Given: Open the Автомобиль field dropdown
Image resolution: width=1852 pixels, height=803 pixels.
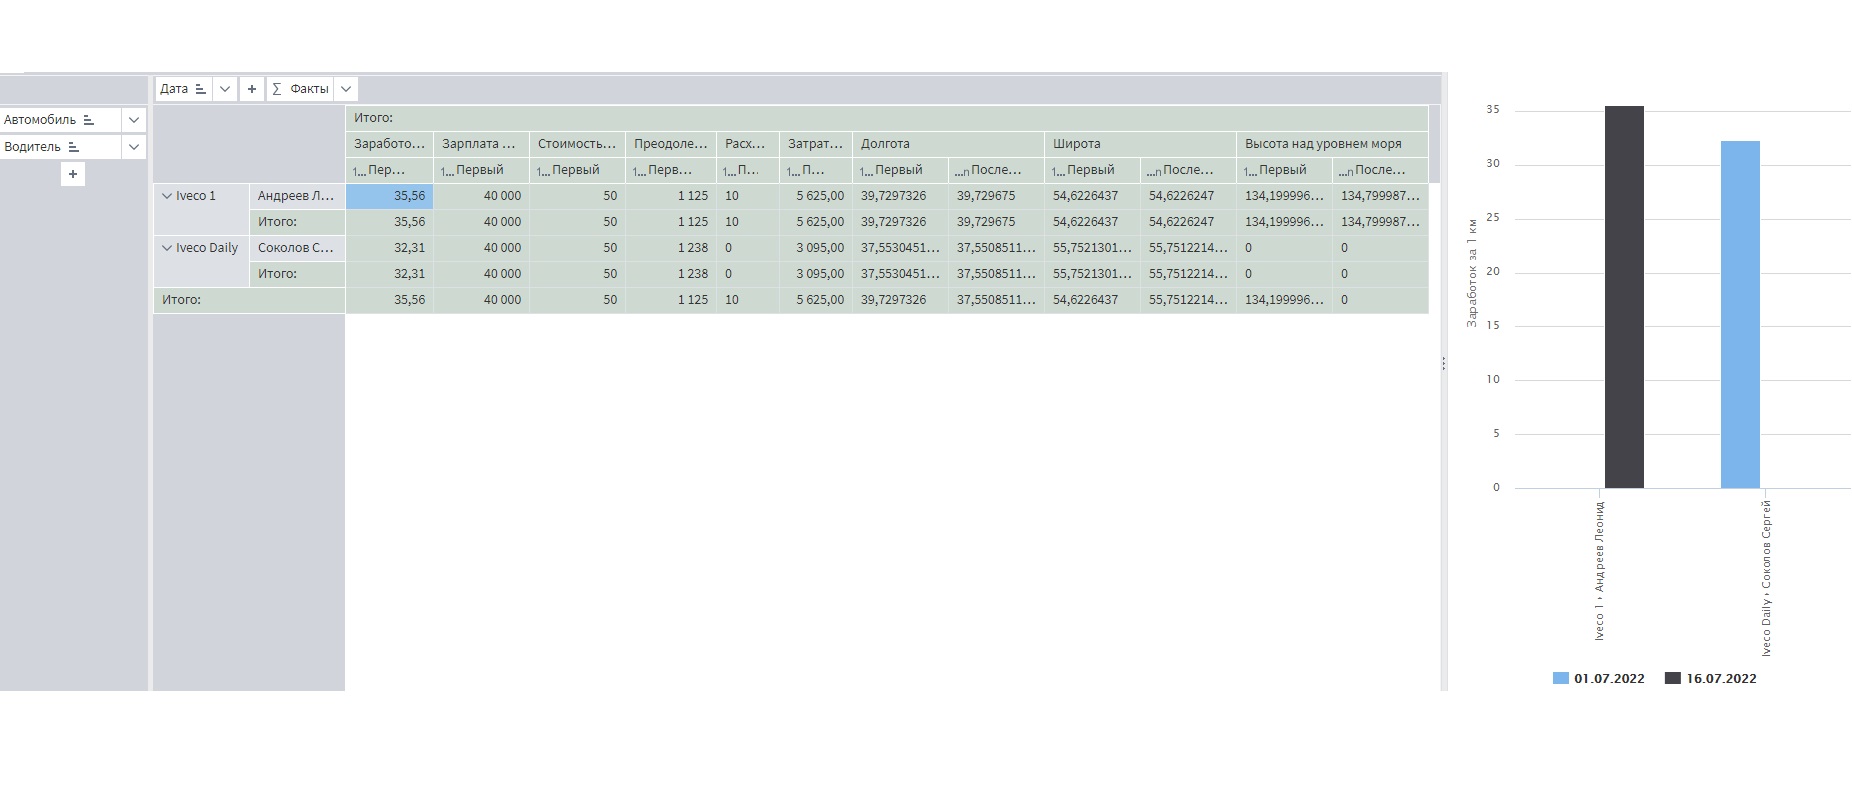Looking at the screenshot, I should click(x=134, y=120).
